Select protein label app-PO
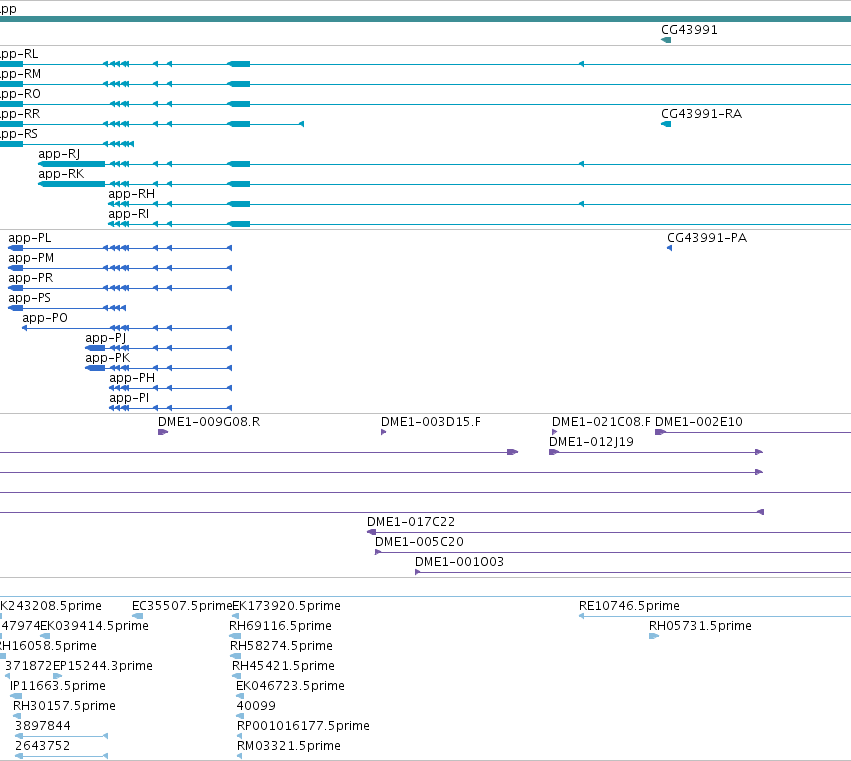 click(x=45, y=318)
